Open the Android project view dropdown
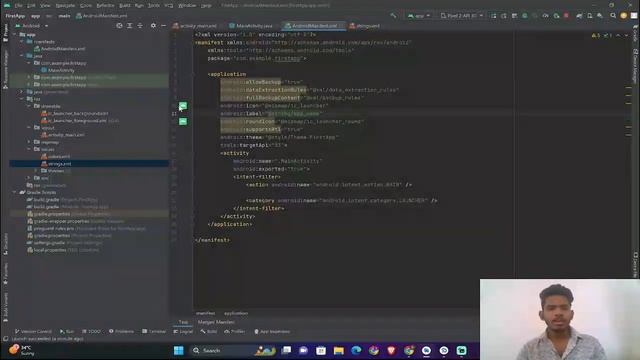The image size is (640, 360). (x=32, y=26)
